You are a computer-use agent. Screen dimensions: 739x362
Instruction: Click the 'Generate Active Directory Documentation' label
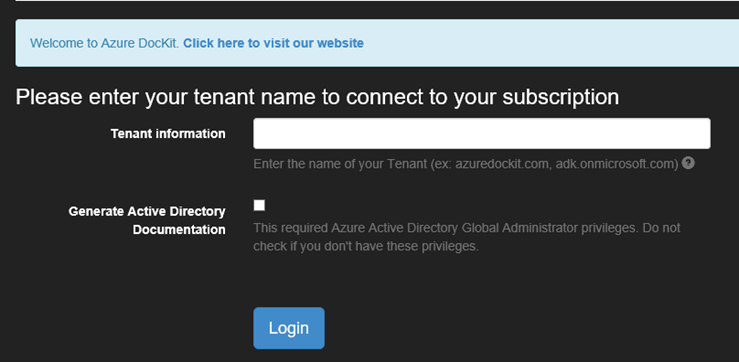coord(147,221)
